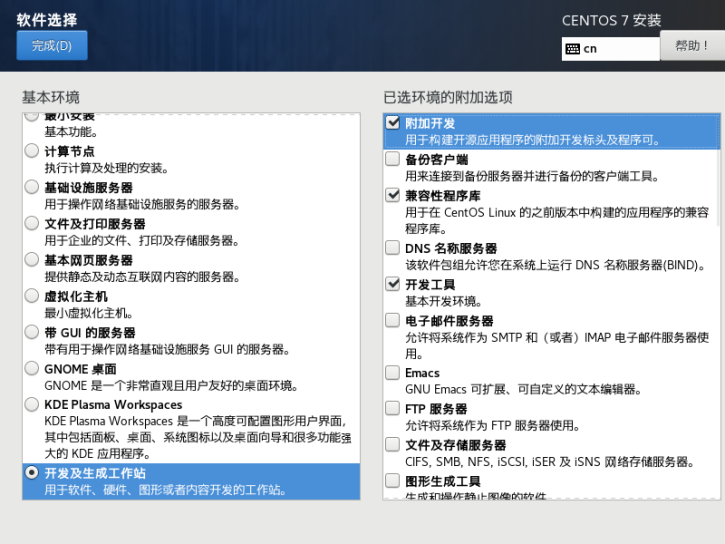Enable the 备份客户端 checkbox
Viewport: 725px width, 544px height.
(x=393, y=159)
